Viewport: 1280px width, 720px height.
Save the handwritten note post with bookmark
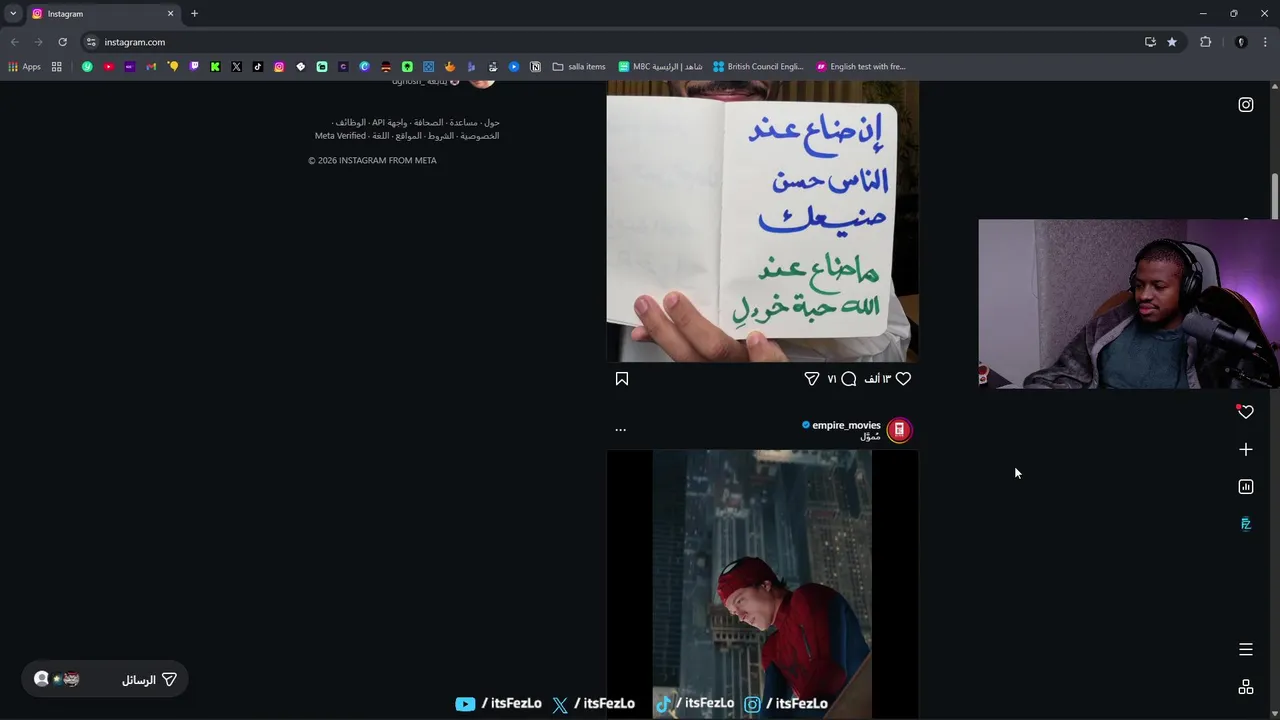[622, 379]
